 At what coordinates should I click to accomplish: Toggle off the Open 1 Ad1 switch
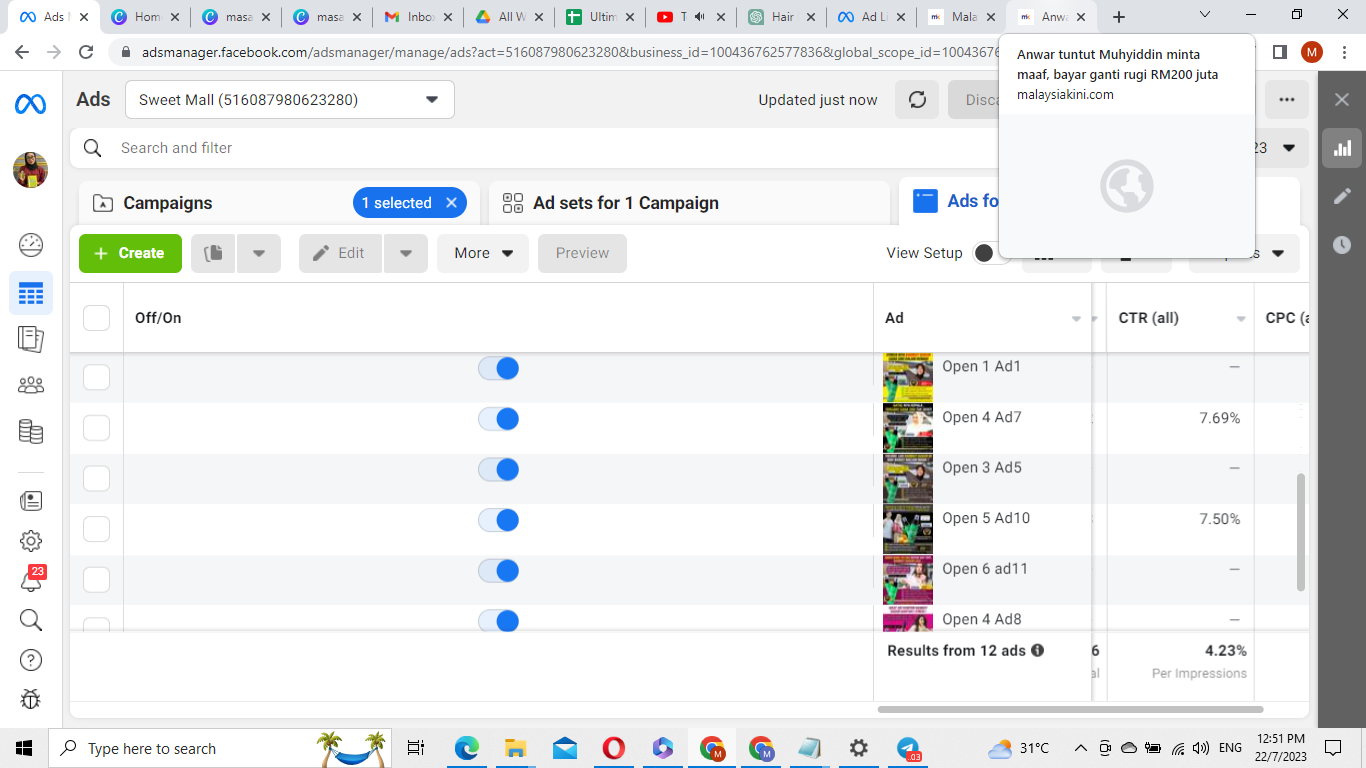pos(498,368)
